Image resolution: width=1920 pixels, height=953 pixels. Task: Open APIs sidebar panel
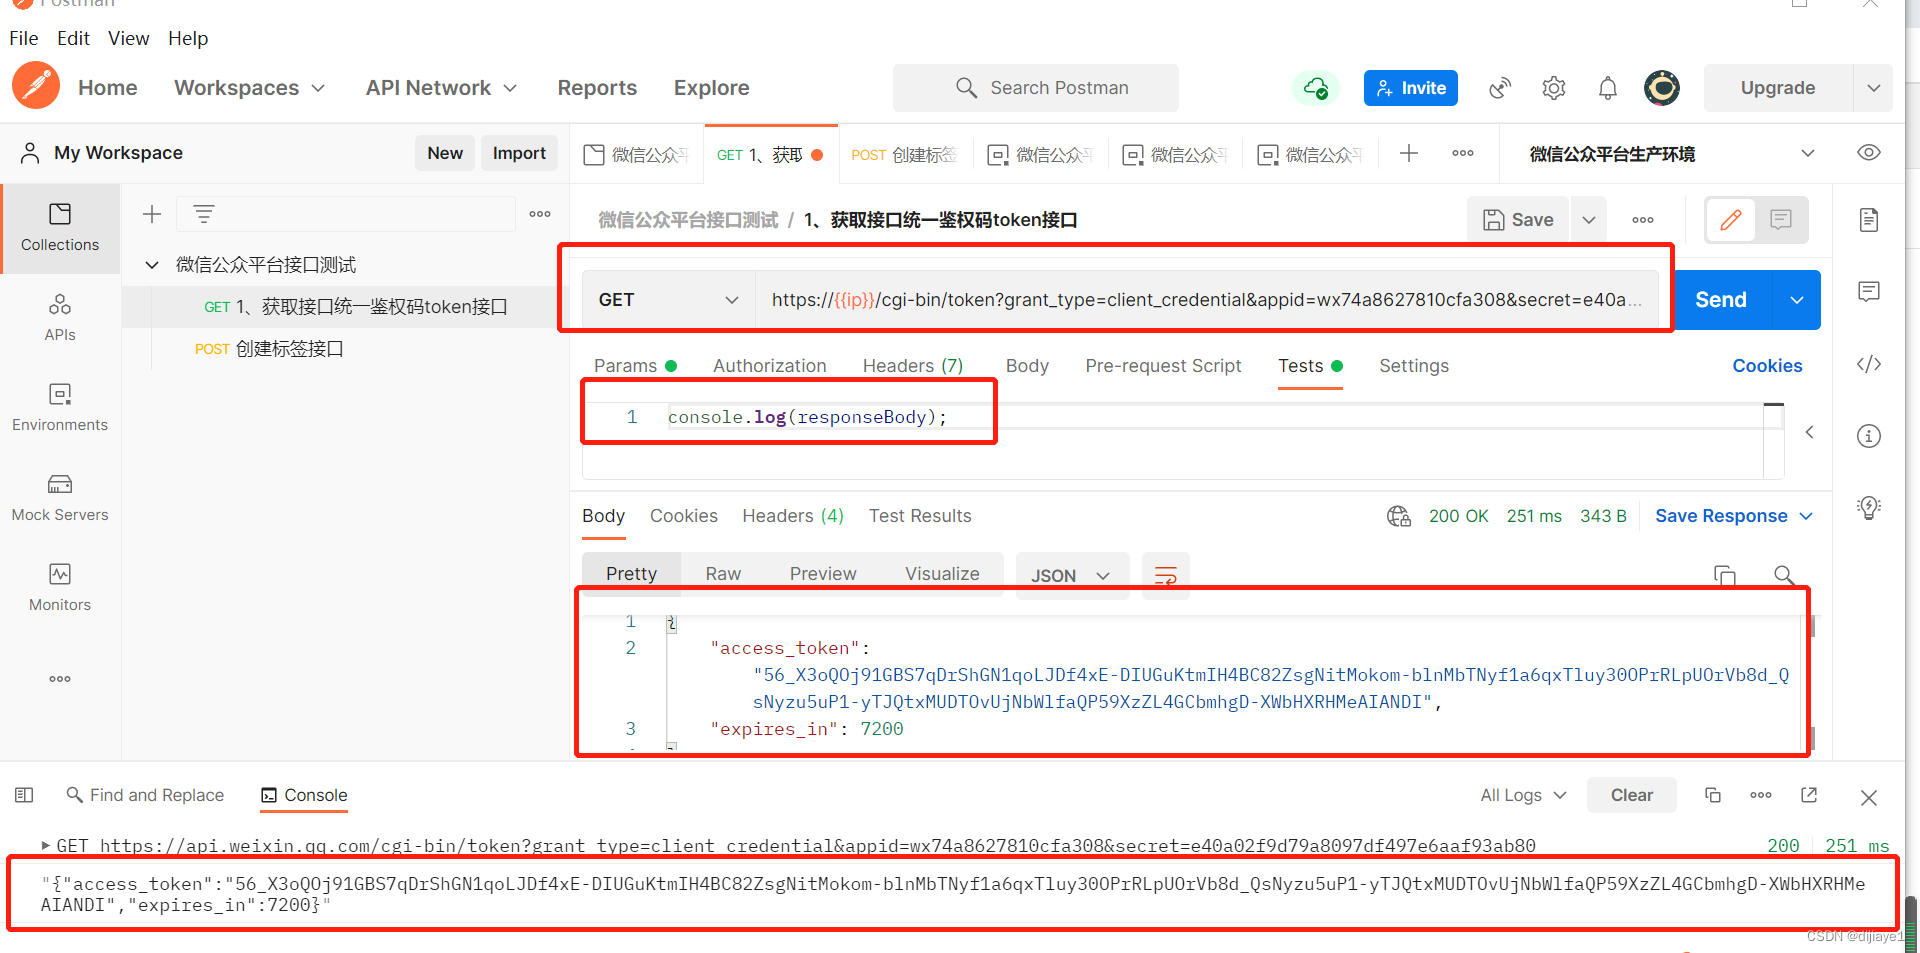click(x=60, y=318)
